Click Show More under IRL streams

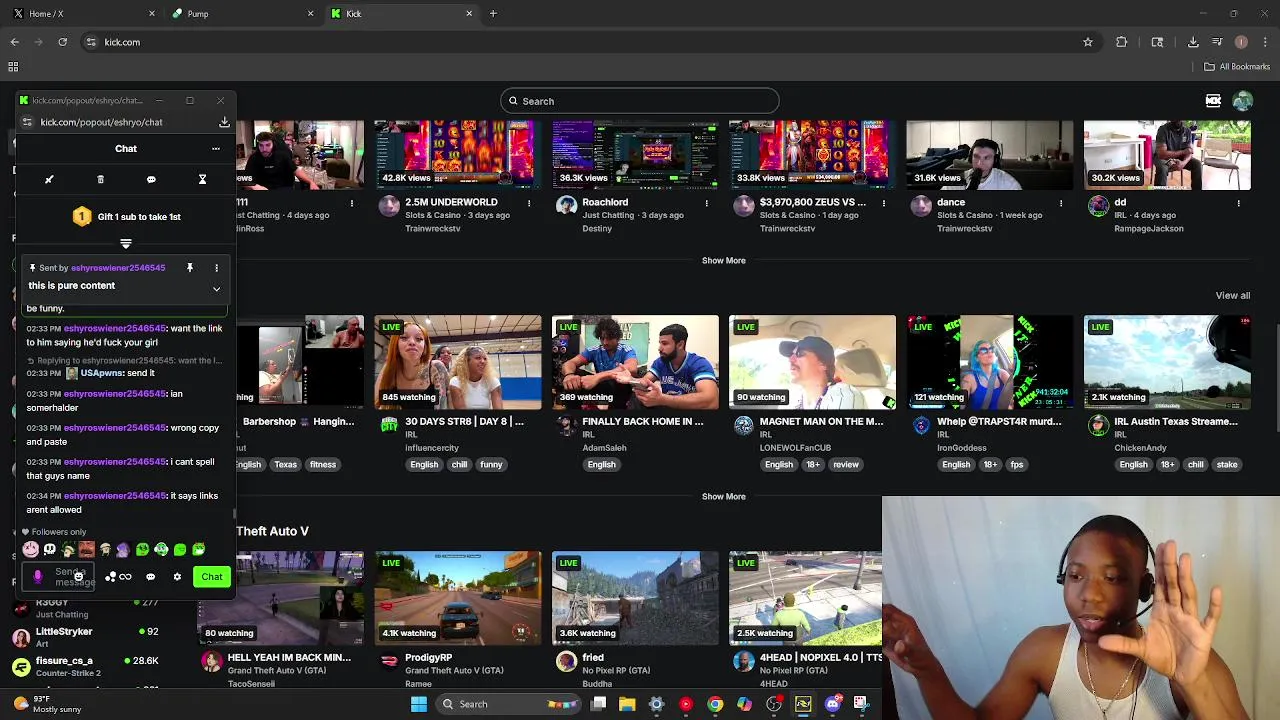coord(723,496)
